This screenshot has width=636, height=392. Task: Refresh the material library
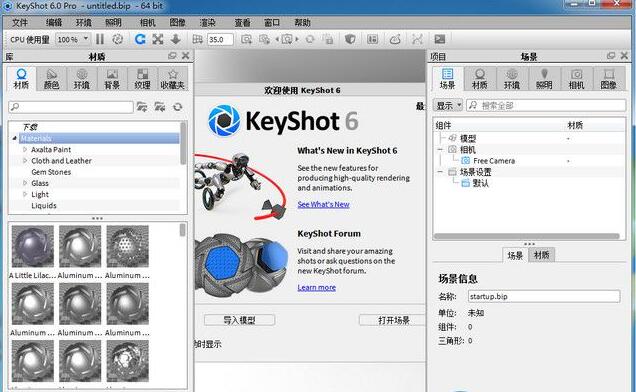point(178,107)
